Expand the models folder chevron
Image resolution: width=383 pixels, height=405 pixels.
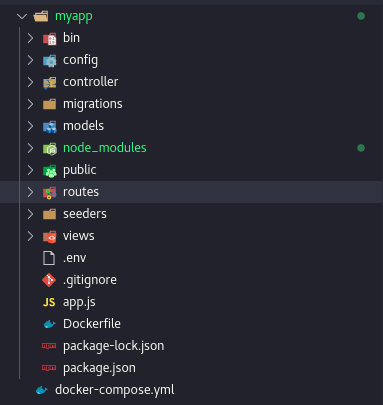[x=30, y=126]
